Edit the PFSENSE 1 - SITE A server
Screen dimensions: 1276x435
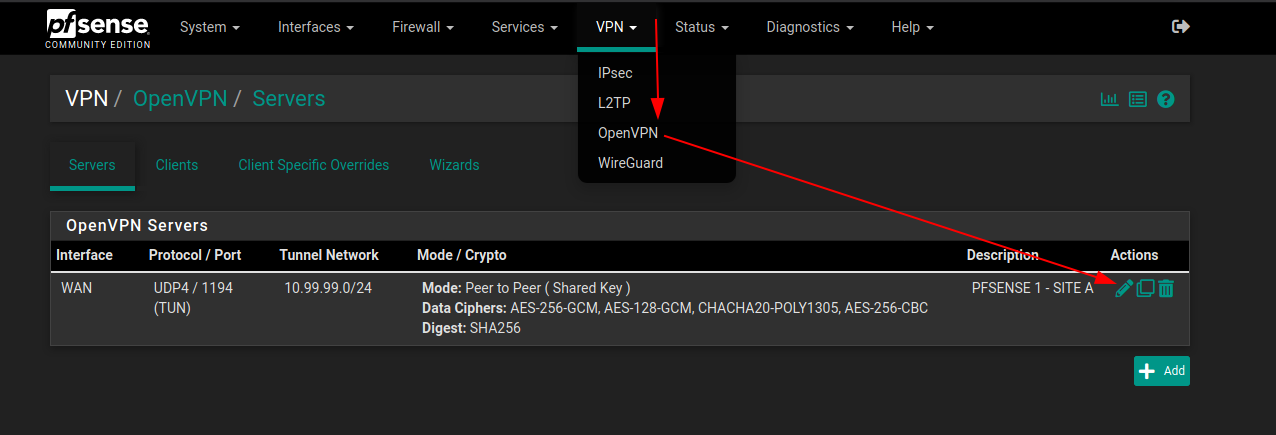click(1124, 288)
